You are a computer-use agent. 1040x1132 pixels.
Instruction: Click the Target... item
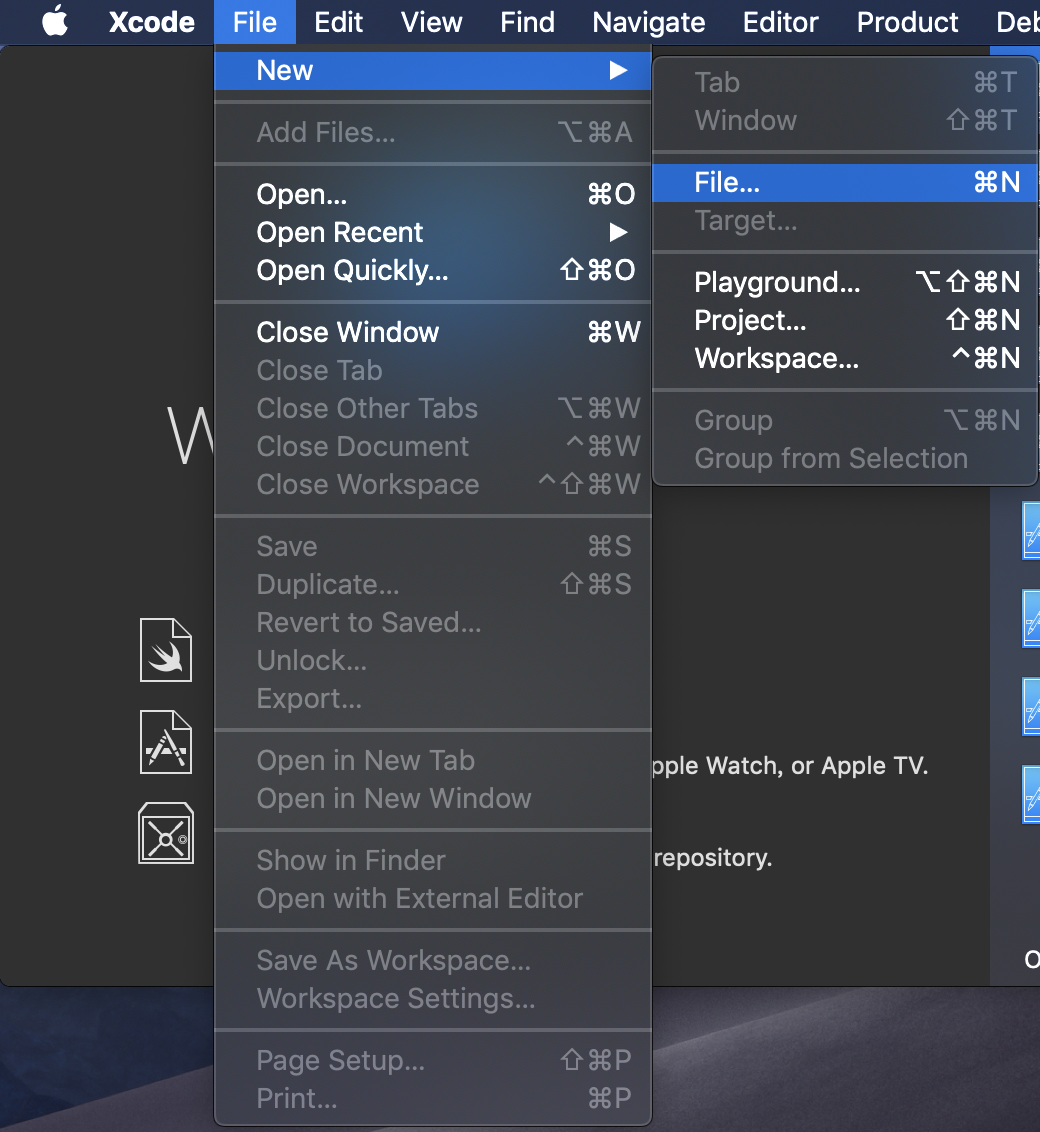pos(845,221)
